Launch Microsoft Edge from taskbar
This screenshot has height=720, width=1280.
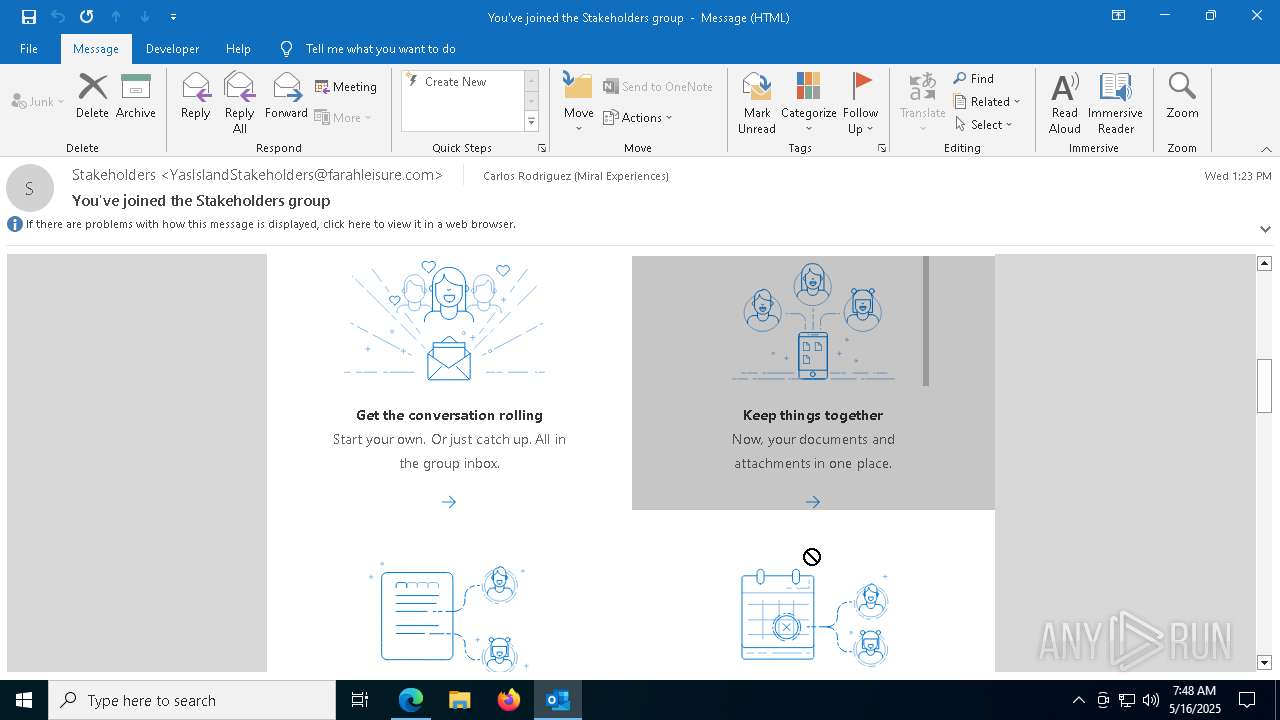(x=411, y=700)
